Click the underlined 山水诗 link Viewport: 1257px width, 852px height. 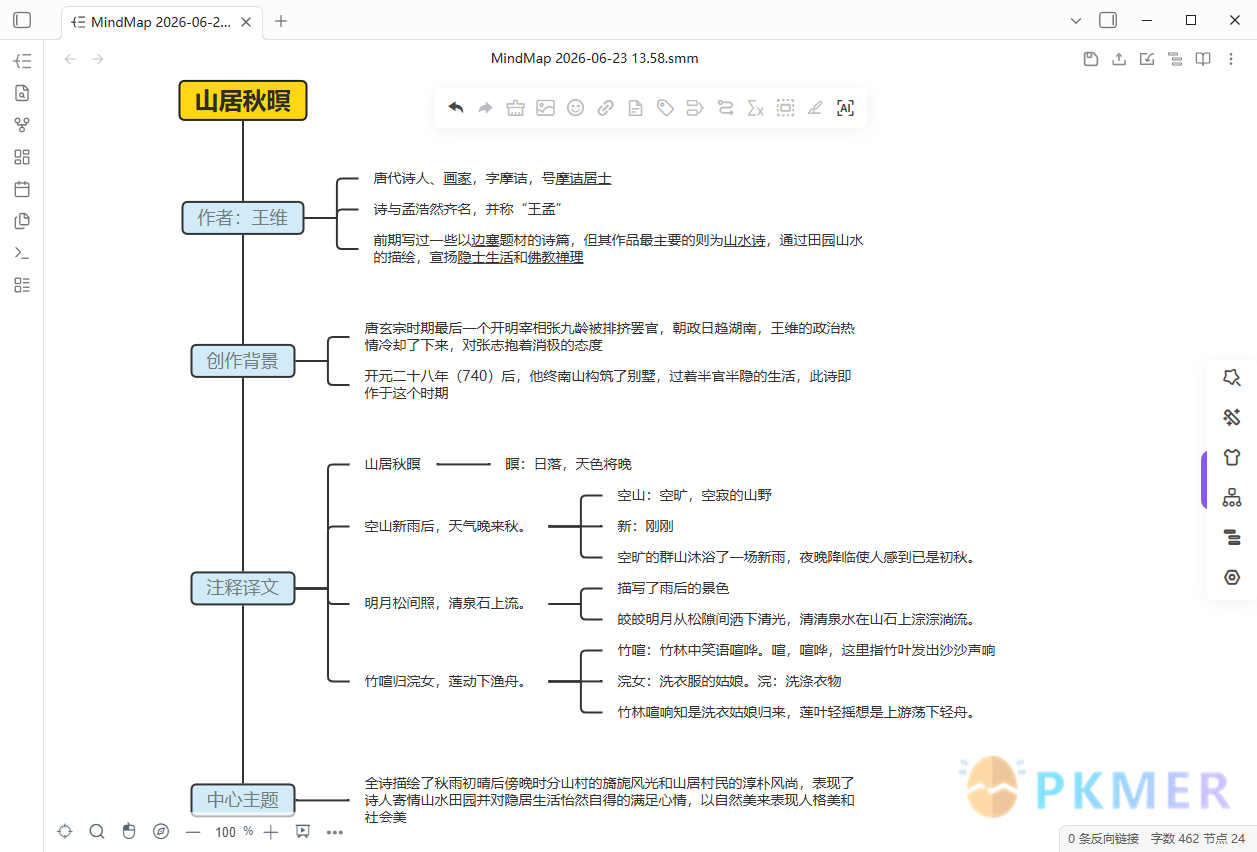tap(745, 240)
